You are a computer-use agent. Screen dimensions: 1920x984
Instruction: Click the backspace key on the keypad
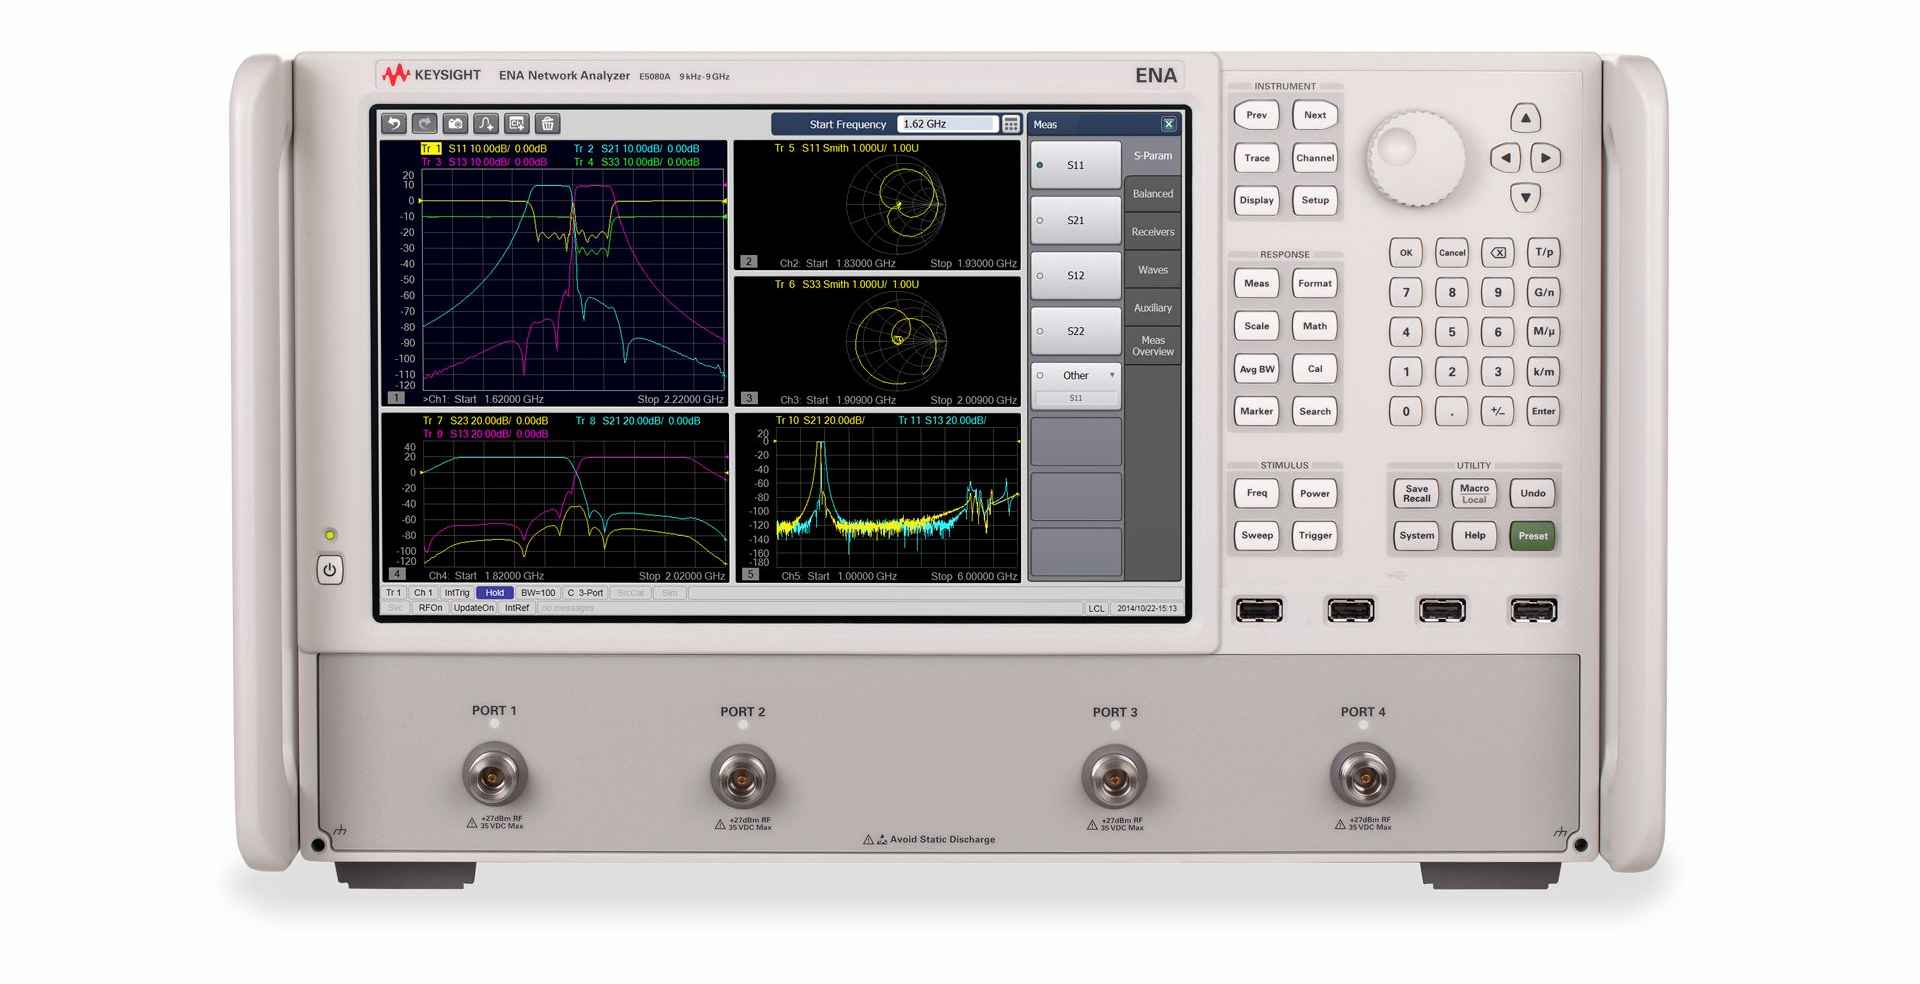[1498, 253]
